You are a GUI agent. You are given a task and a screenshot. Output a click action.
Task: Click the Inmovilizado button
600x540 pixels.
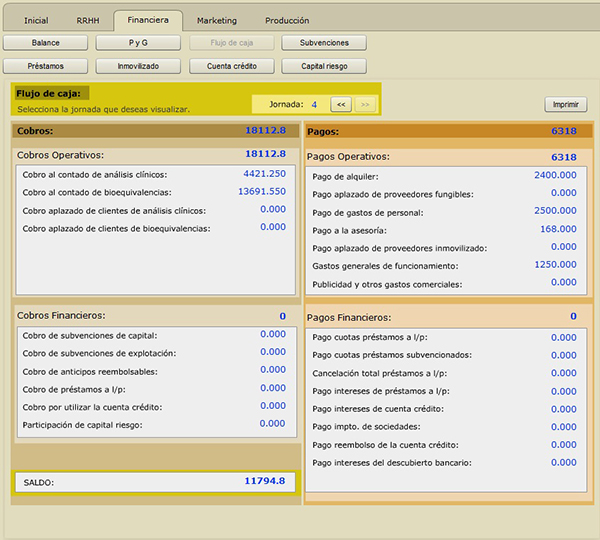pyautogui.click(x=138, y=66)
